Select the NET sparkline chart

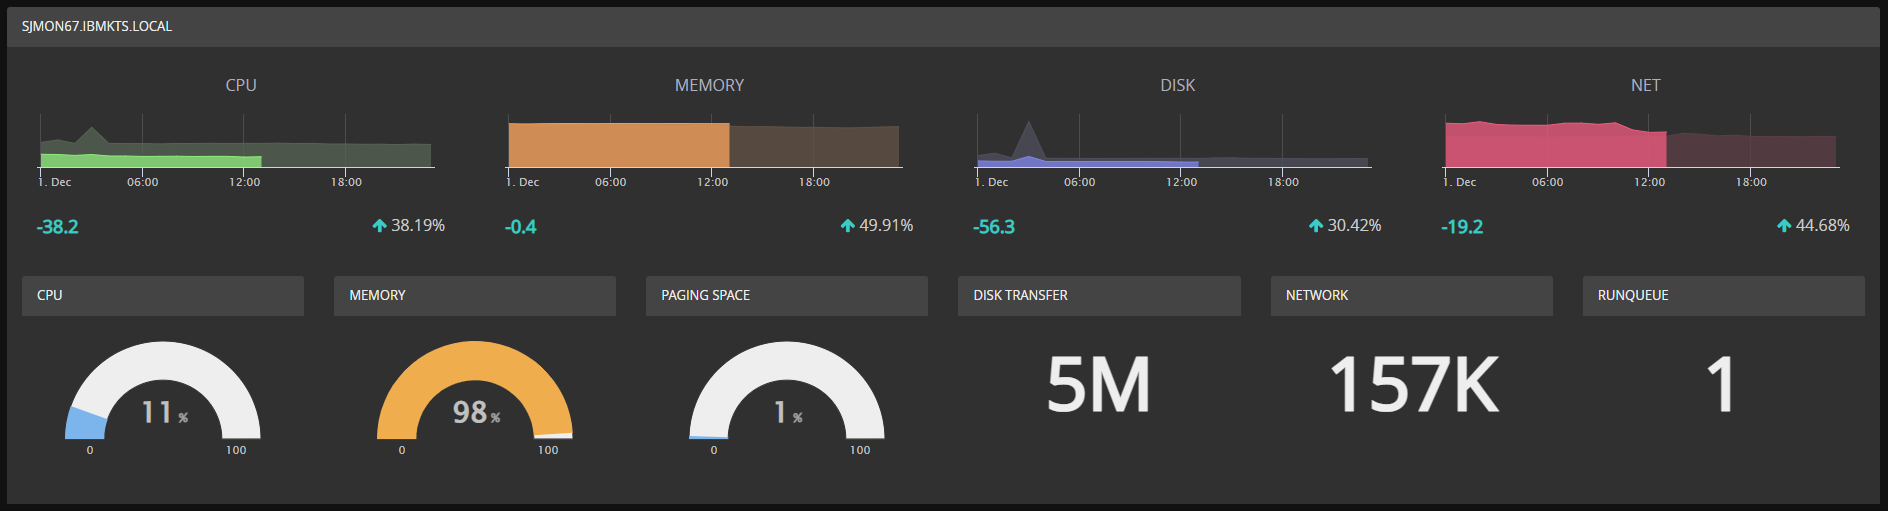tap(1641, 141)
